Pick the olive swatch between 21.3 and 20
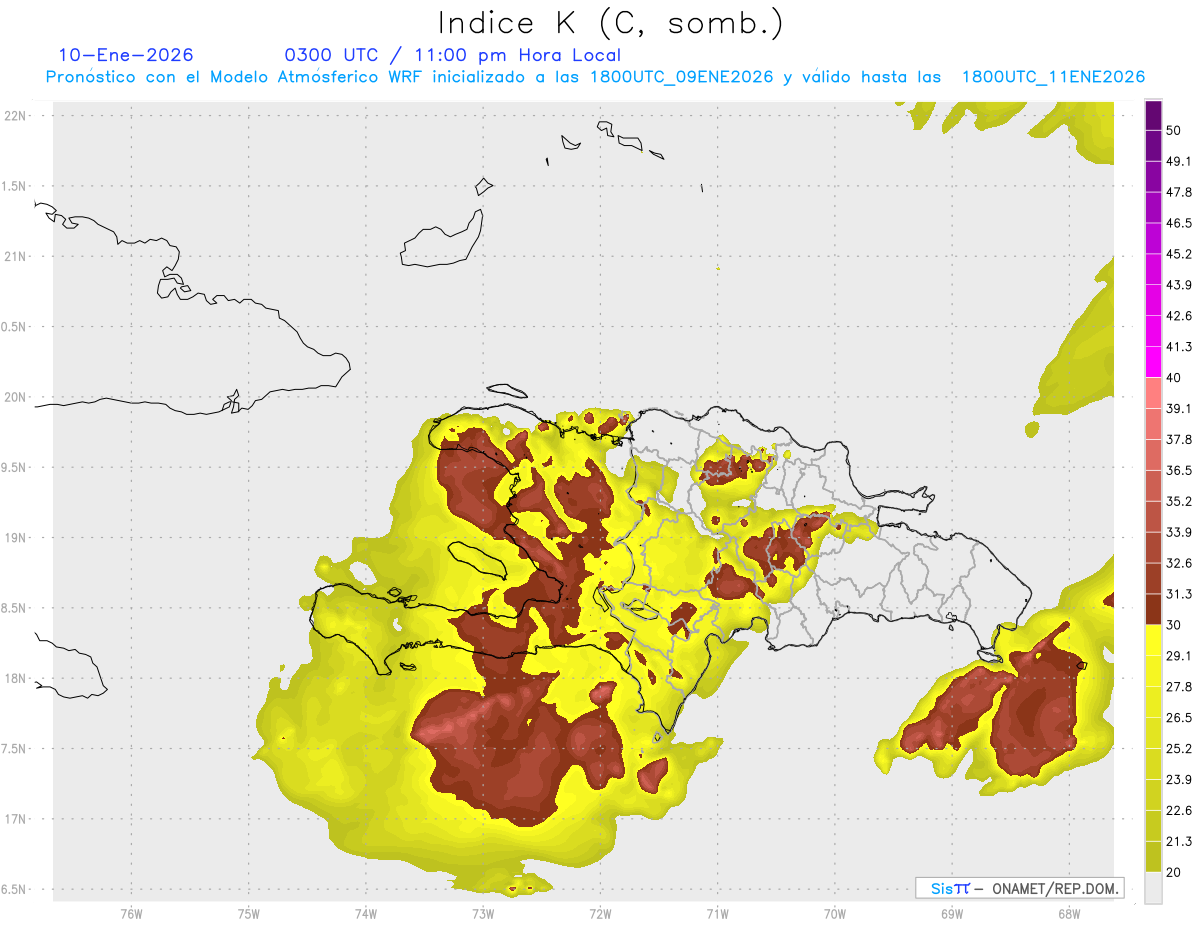 pos(1153,856)
